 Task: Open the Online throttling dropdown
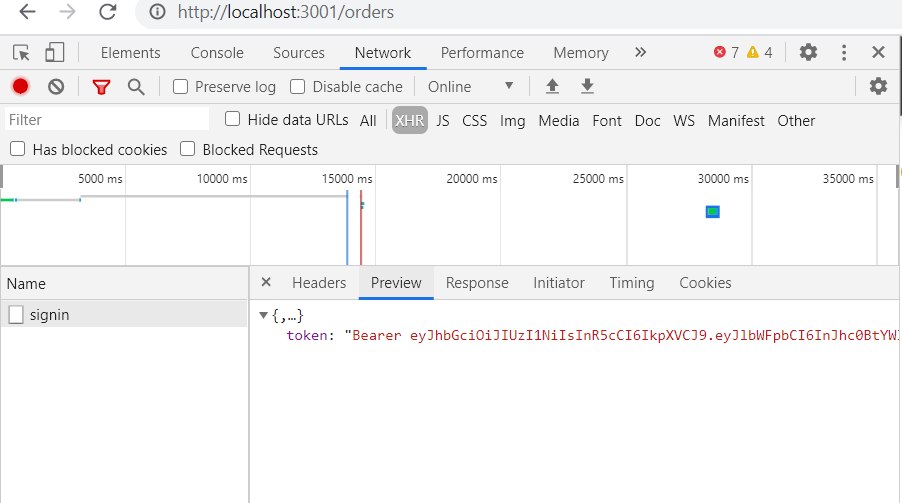click(471, 86)
